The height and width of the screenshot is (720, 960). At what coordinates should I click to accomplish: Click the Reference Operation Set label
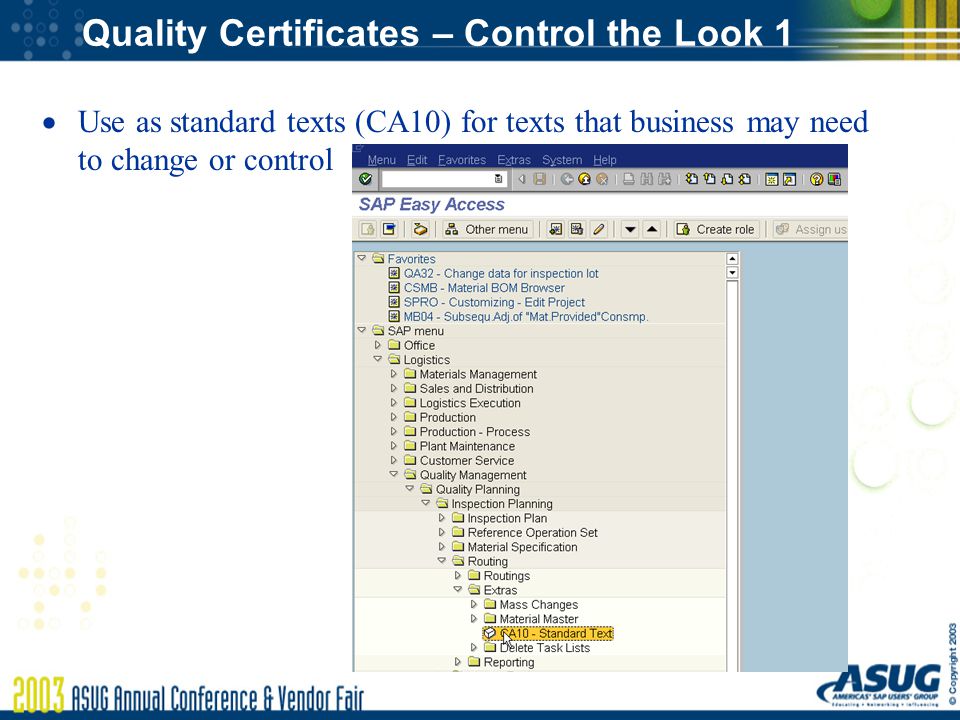pyautogui.click(x=532, y=533)
